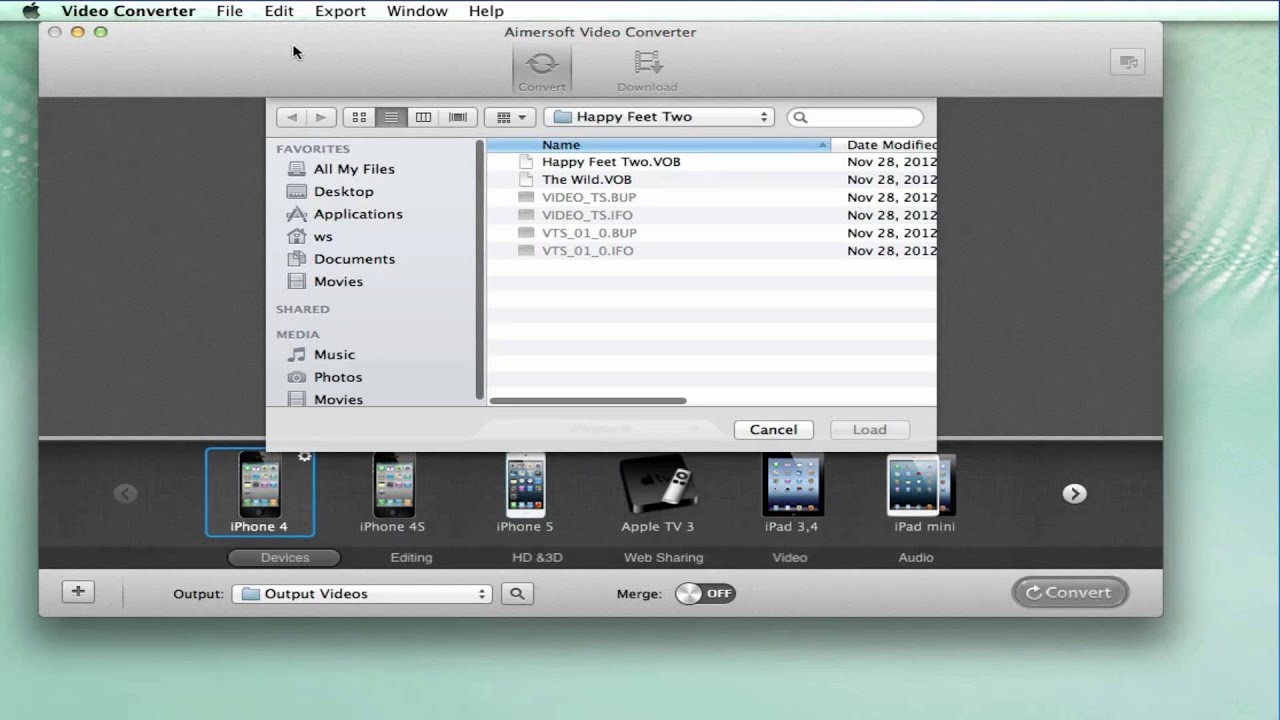This screenshot has height=720, width=1280.
Task: Switch to the Devices tab
Action: click(x=285, y=558)
